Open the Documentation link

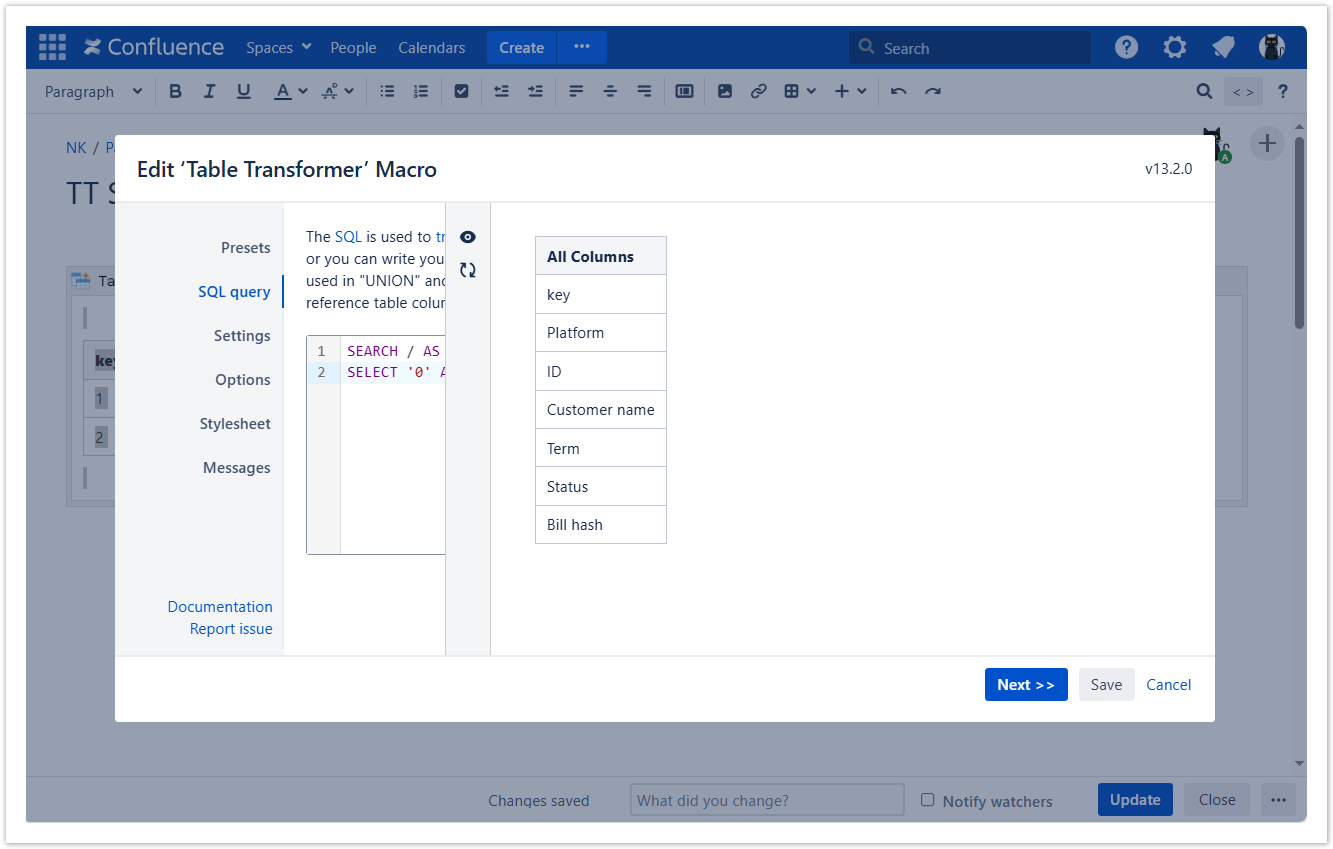coord(220,607)
